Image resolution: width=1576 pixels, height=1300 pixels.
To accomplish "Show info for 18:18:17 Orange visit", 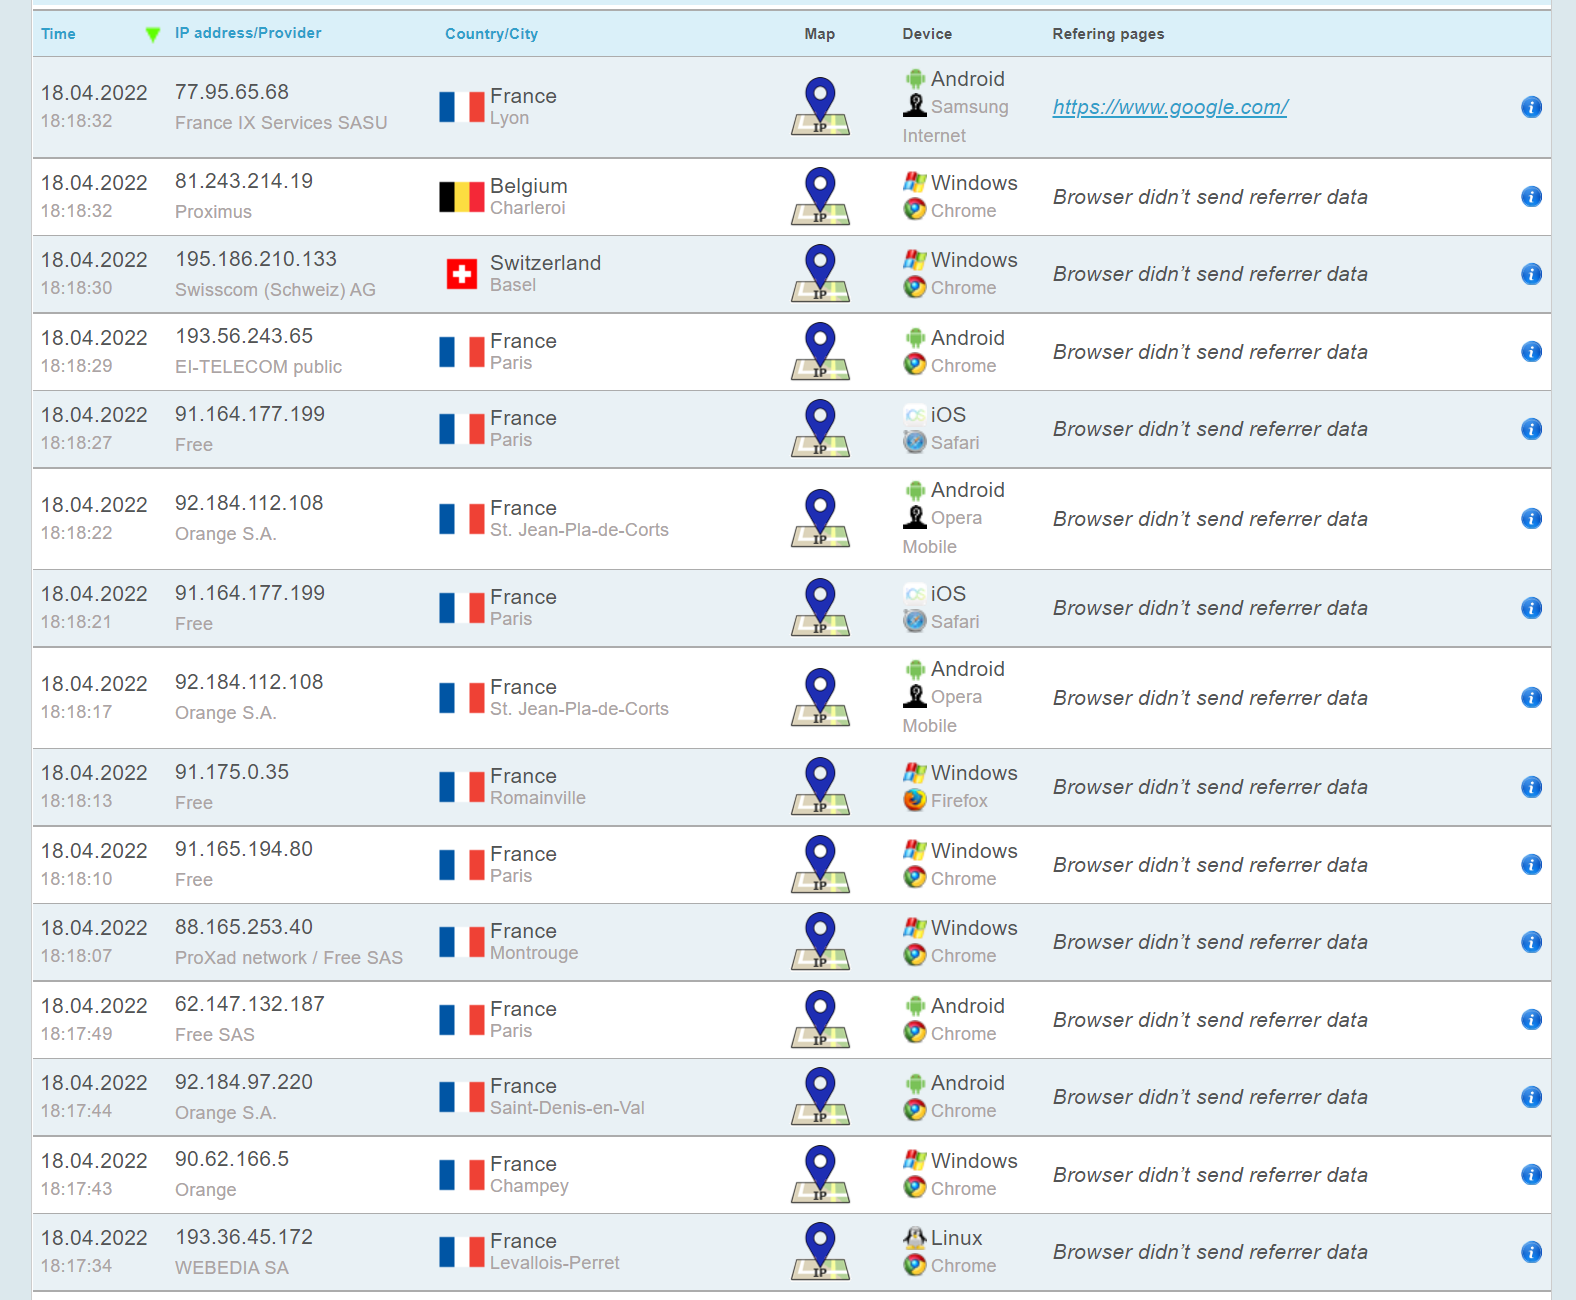I will pyautogui.click(x=1531, y=698).
